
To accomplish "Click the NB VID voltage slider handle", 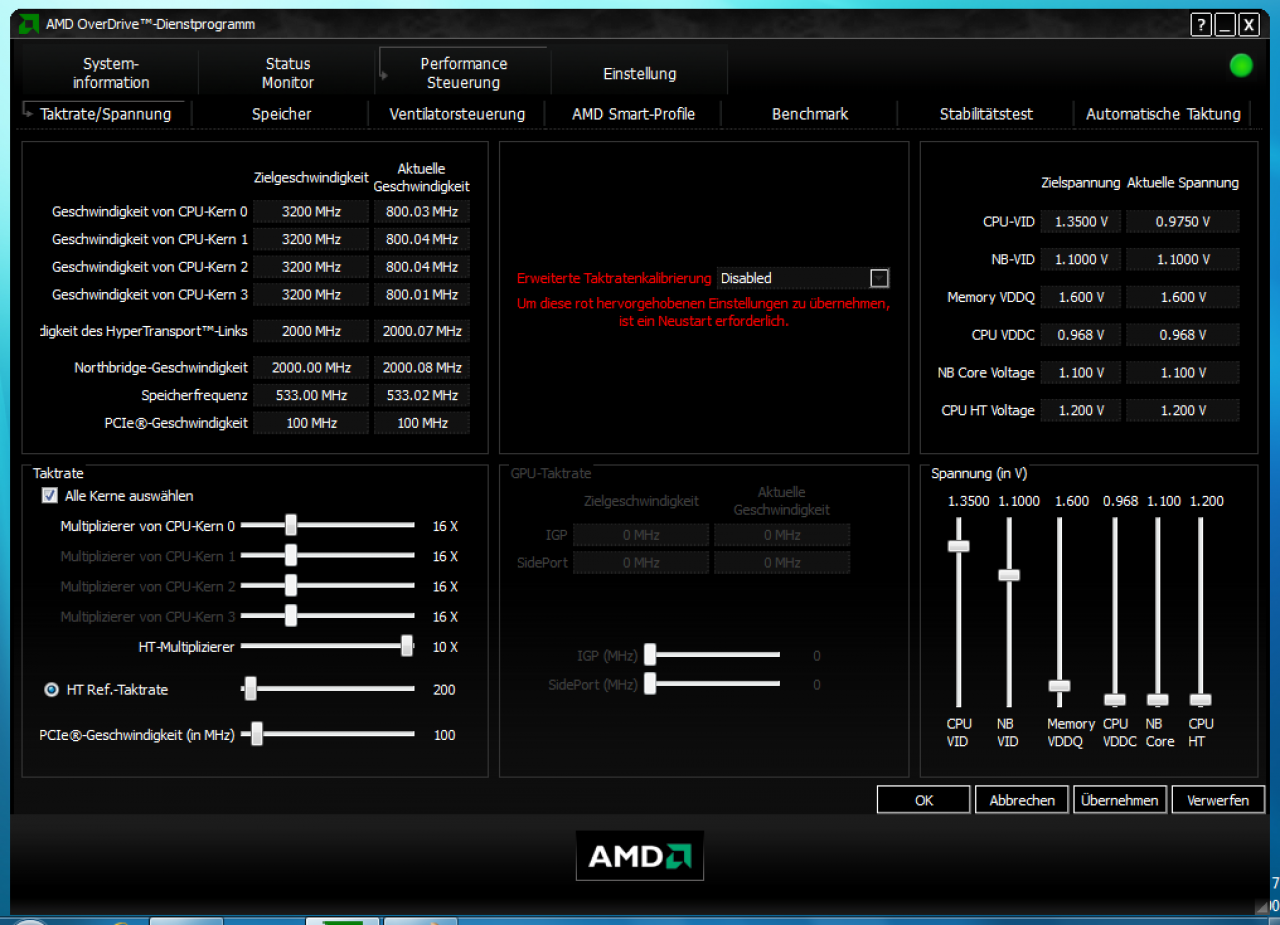I will pos(1009,575).
